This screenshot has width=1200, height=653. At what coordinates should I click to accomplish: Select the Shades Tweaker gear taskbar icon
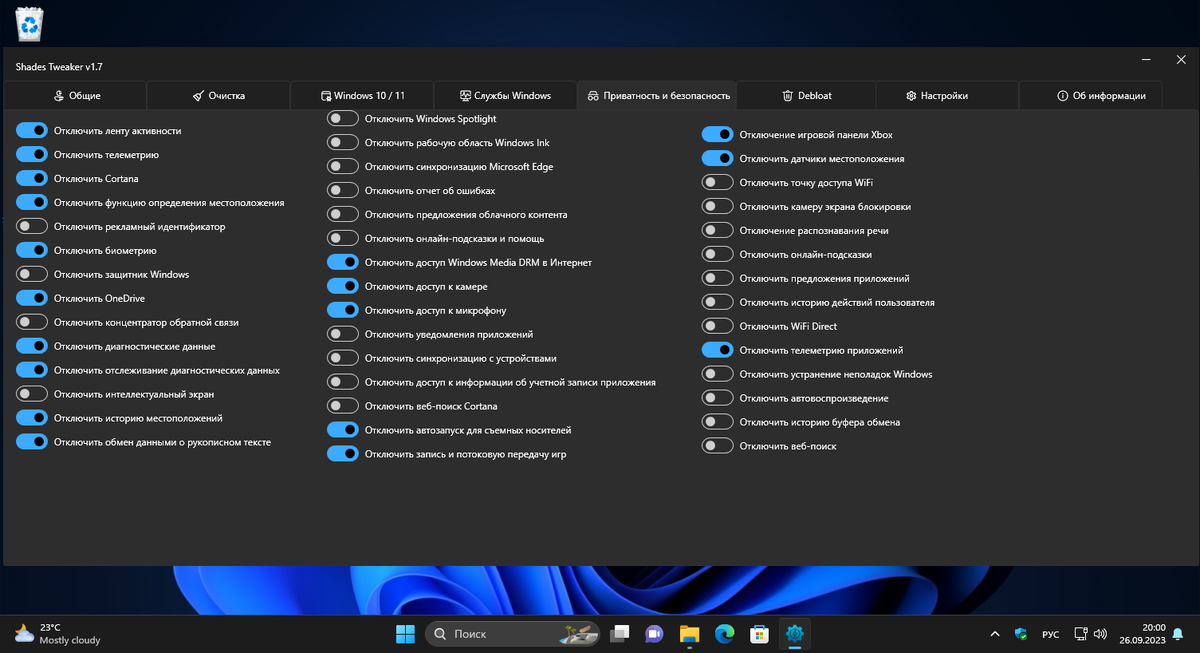795,634
